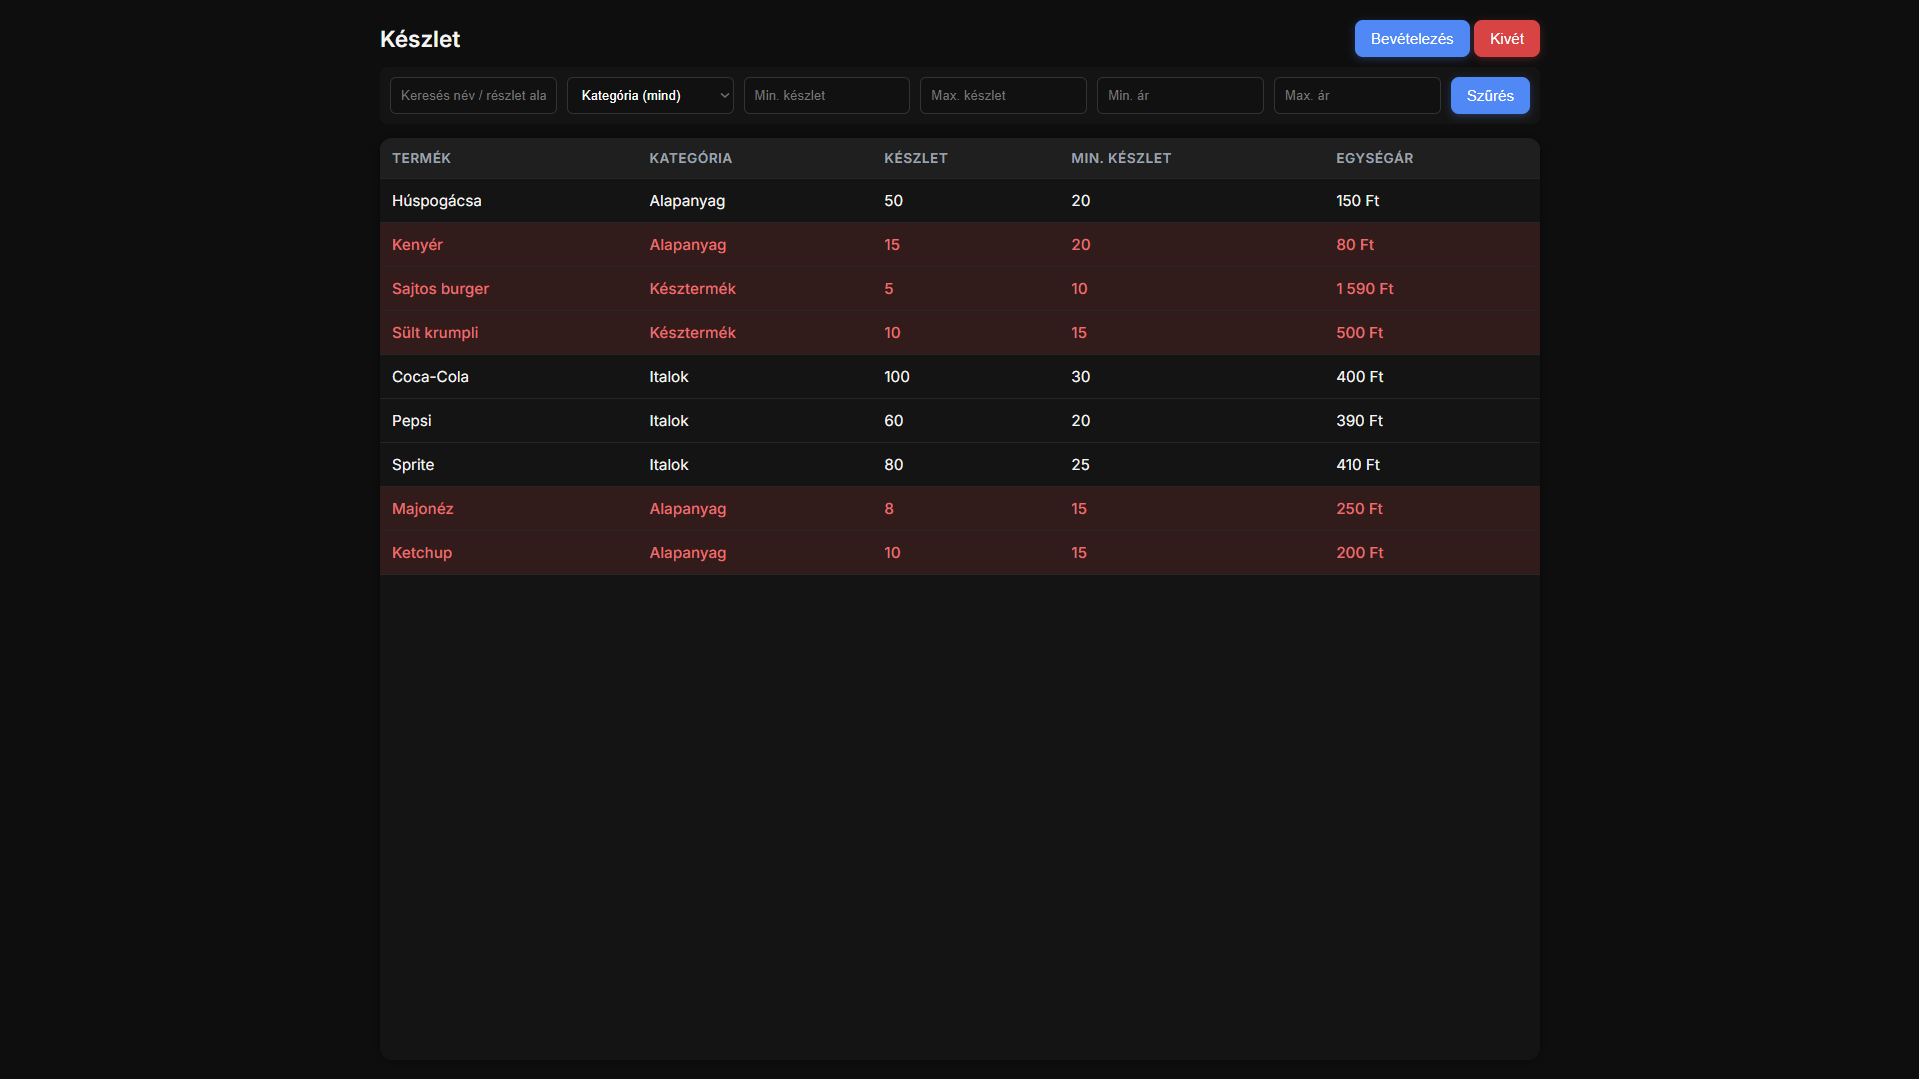
Task: Click the Ketchup product name
Action: click(421, 553)
